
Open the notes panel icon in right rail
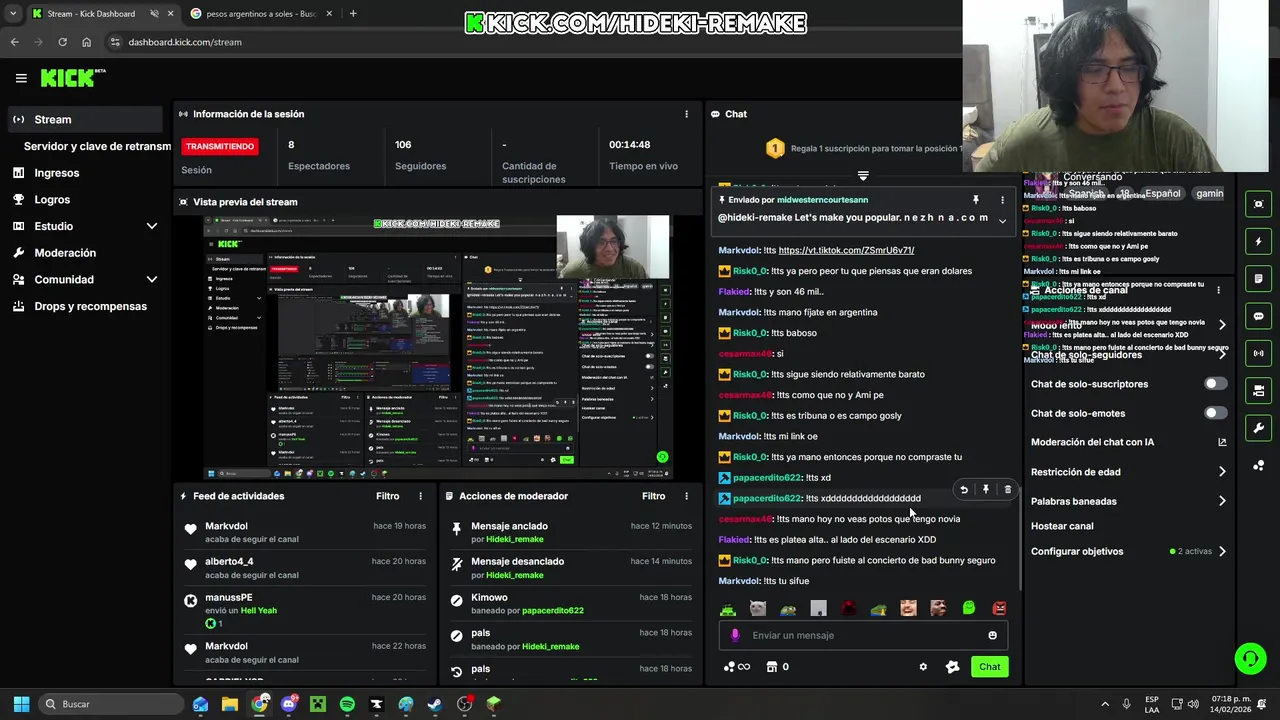[x=1258, y=278]
